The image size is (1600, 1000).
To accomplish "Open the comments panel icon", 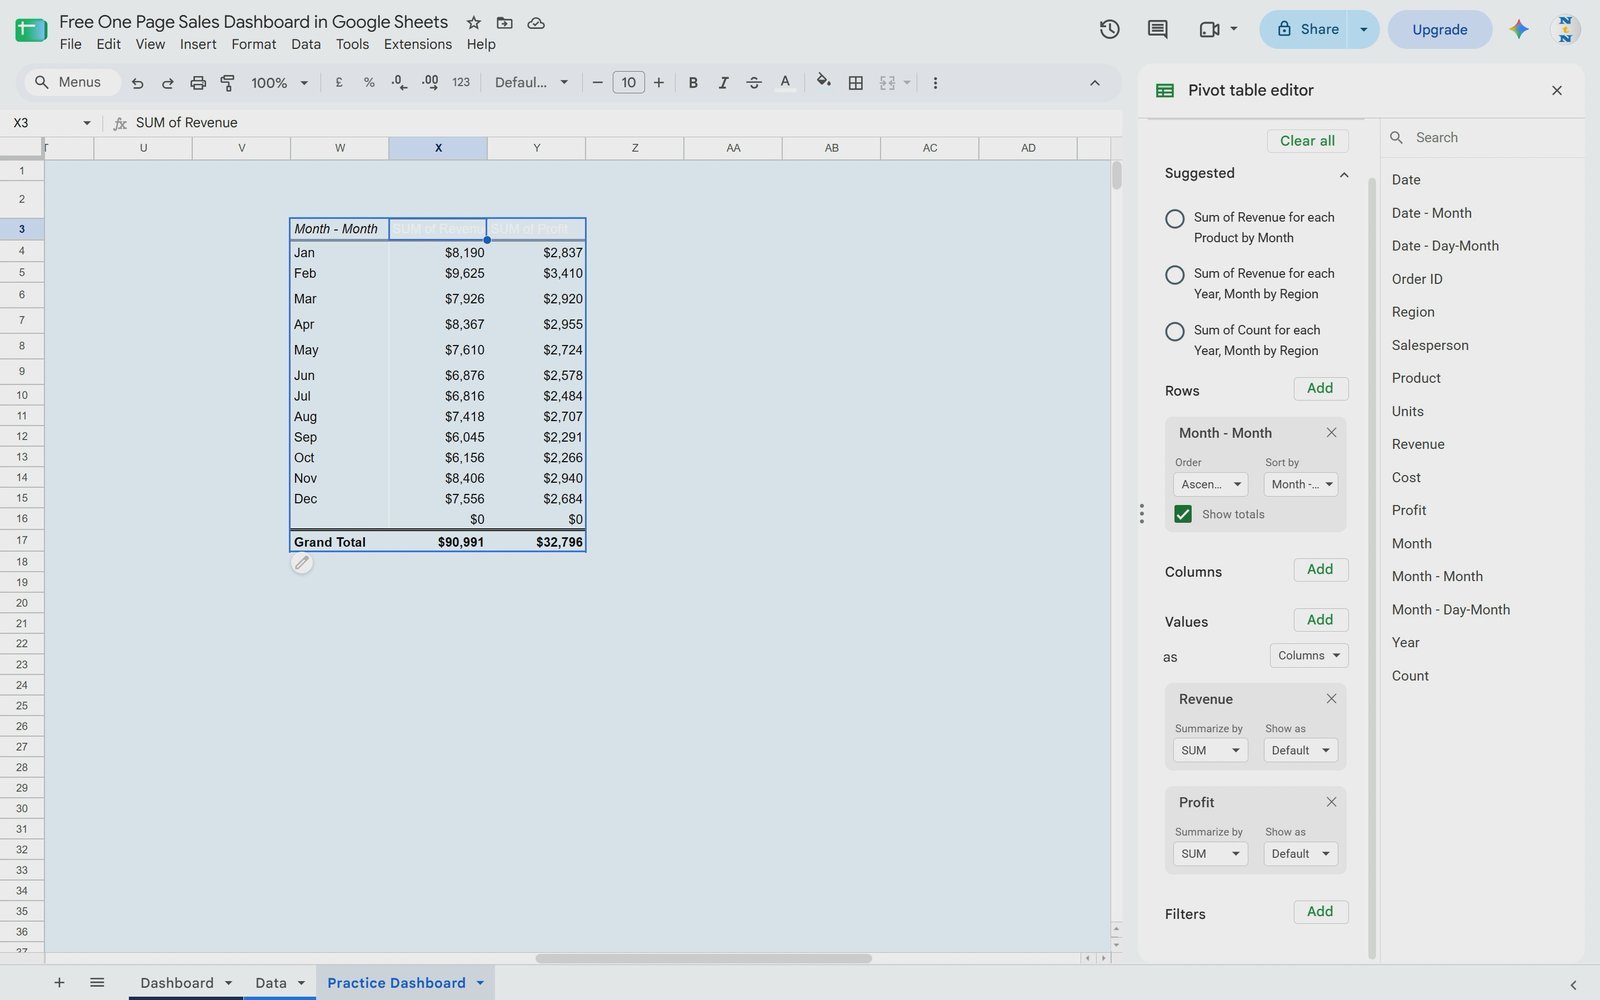I will pyautogui.click(x=1157, y=29).
